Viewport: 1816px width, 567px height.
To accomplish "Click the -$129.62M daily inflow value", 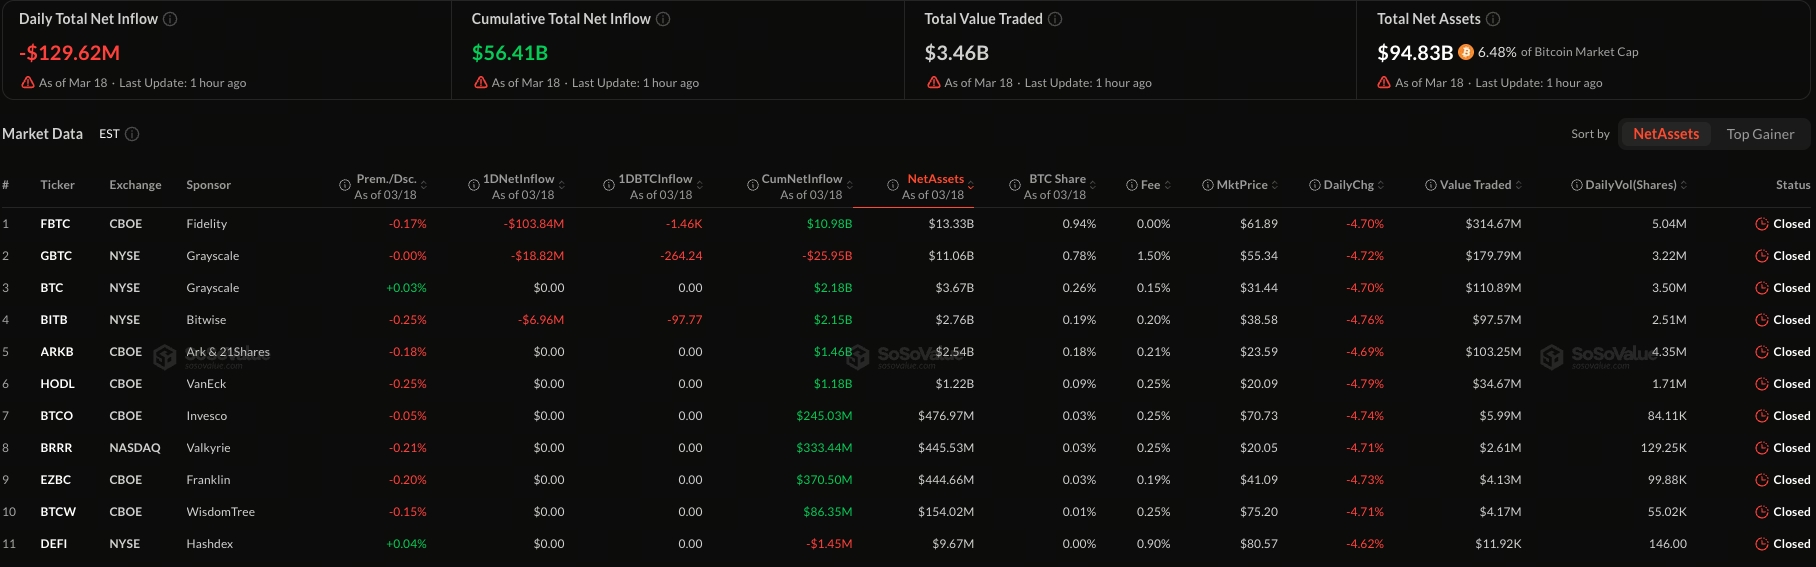I will pos(69,53).
